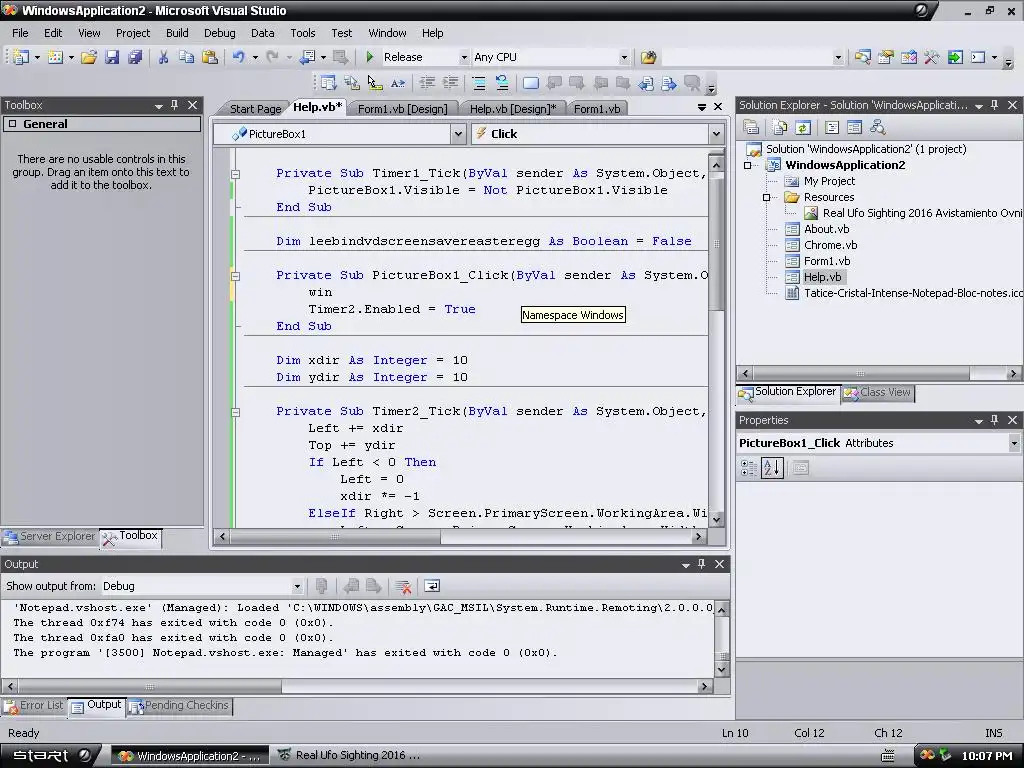Screen dimensions: 1024x768
Task: Click the green arrow Start Page icon
Action: 955,57
